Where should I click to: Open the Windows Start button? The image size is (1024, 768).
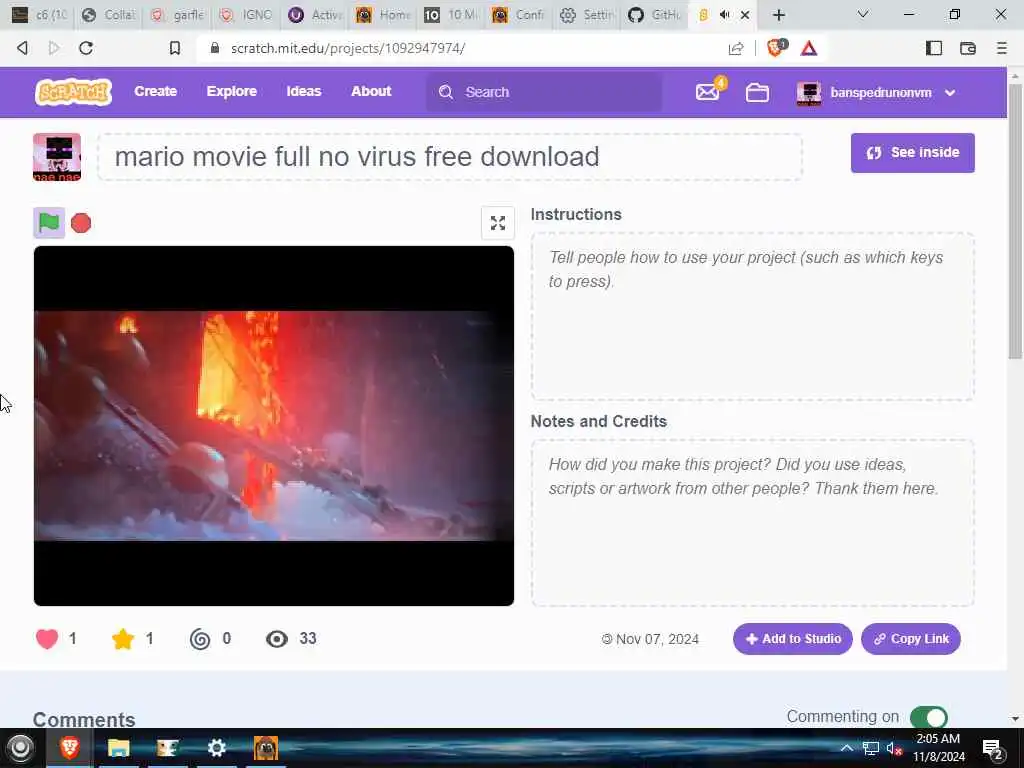pyautogui.click(x=20, y=748)
